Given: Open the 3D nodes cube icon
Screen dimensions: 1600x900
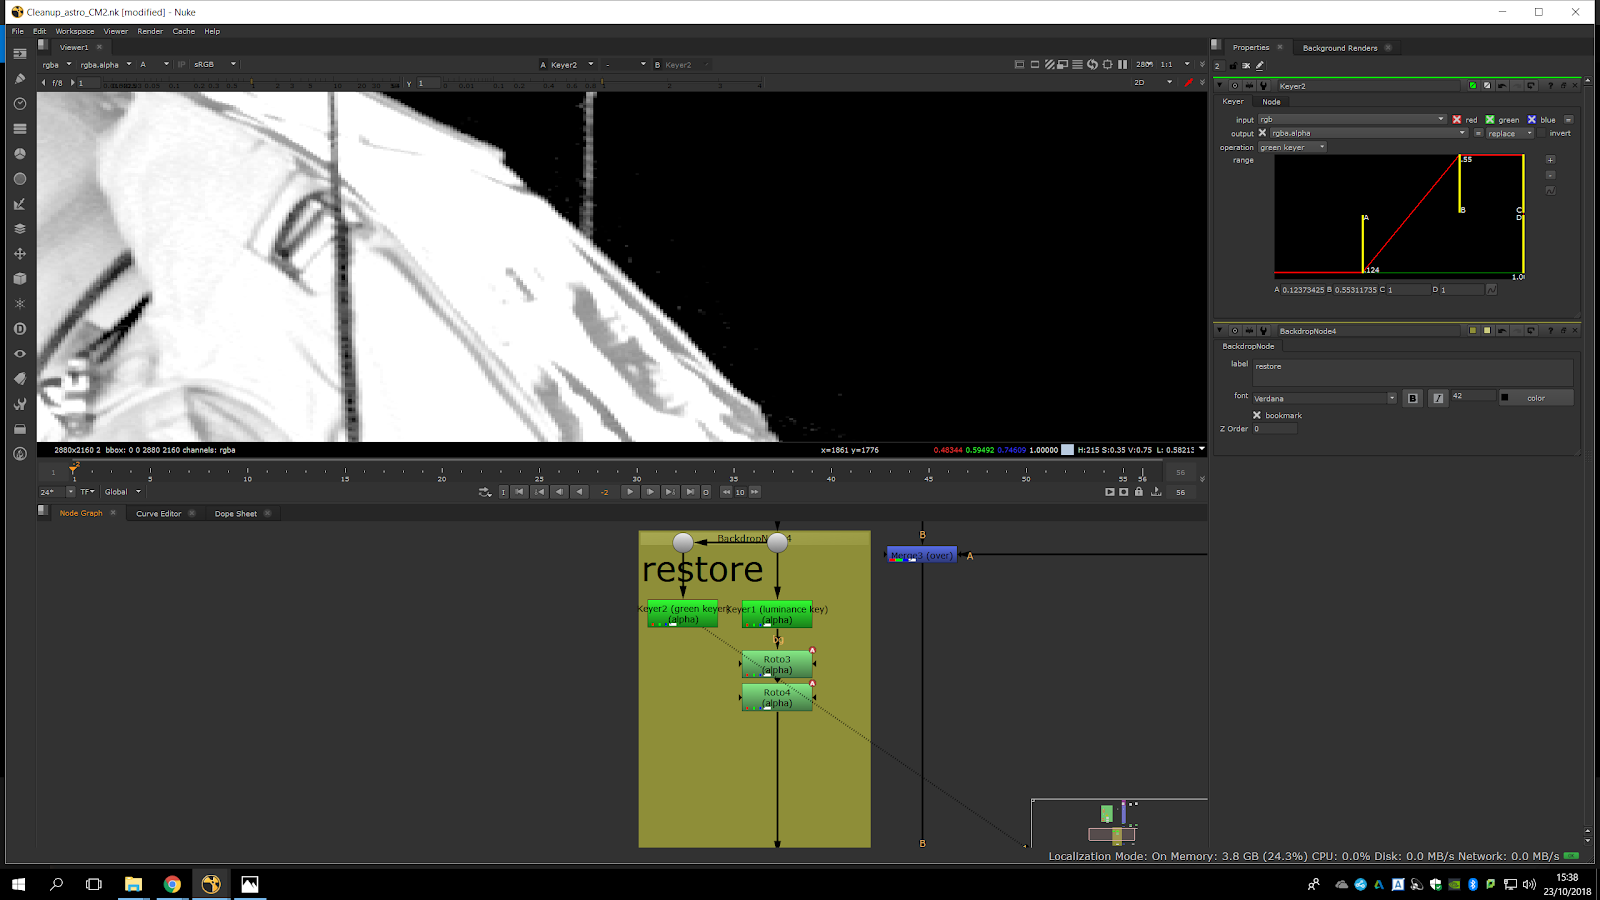Looking at the screenshot, I should [19, 279].
